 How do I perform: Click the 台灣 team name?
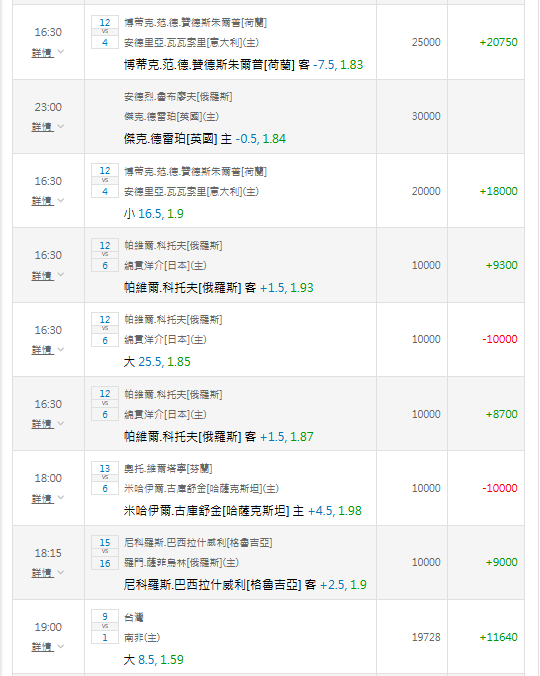134,617
